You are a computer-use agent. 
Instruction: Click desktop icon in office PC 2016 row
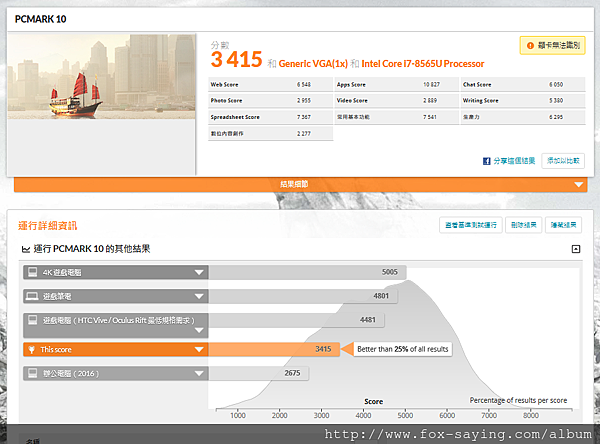click(x=33, y=373)
